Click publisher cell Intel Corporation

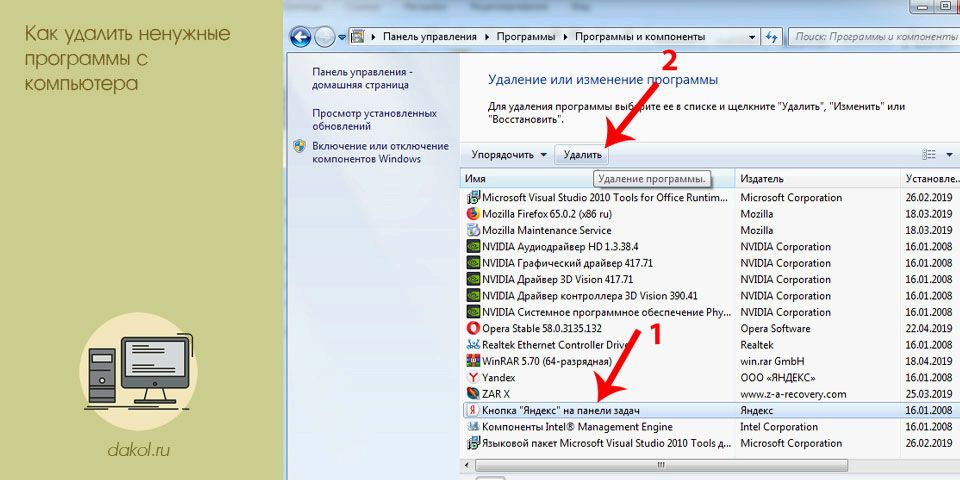779,427
